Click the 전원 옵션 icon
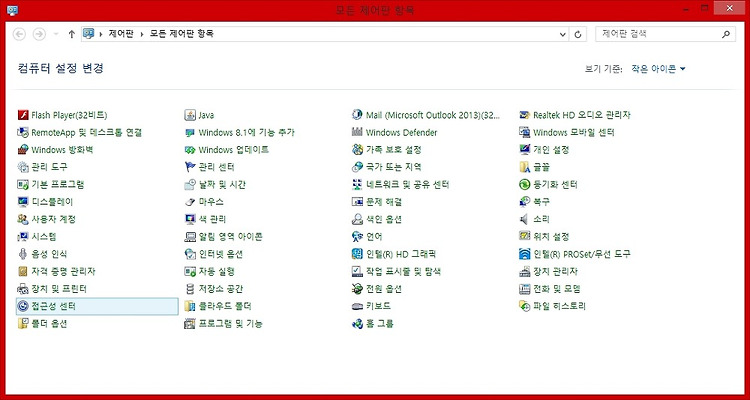 coord(357,289)
